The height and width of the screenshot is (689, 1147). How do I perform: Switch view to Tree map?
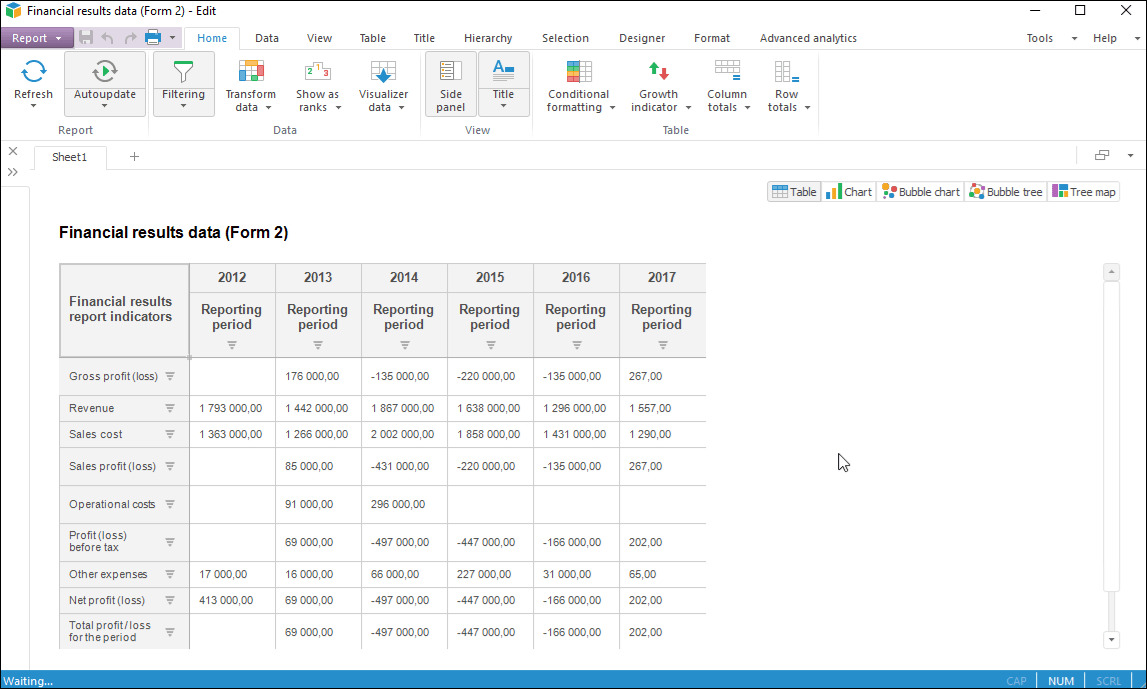[x=1083, y=192]
